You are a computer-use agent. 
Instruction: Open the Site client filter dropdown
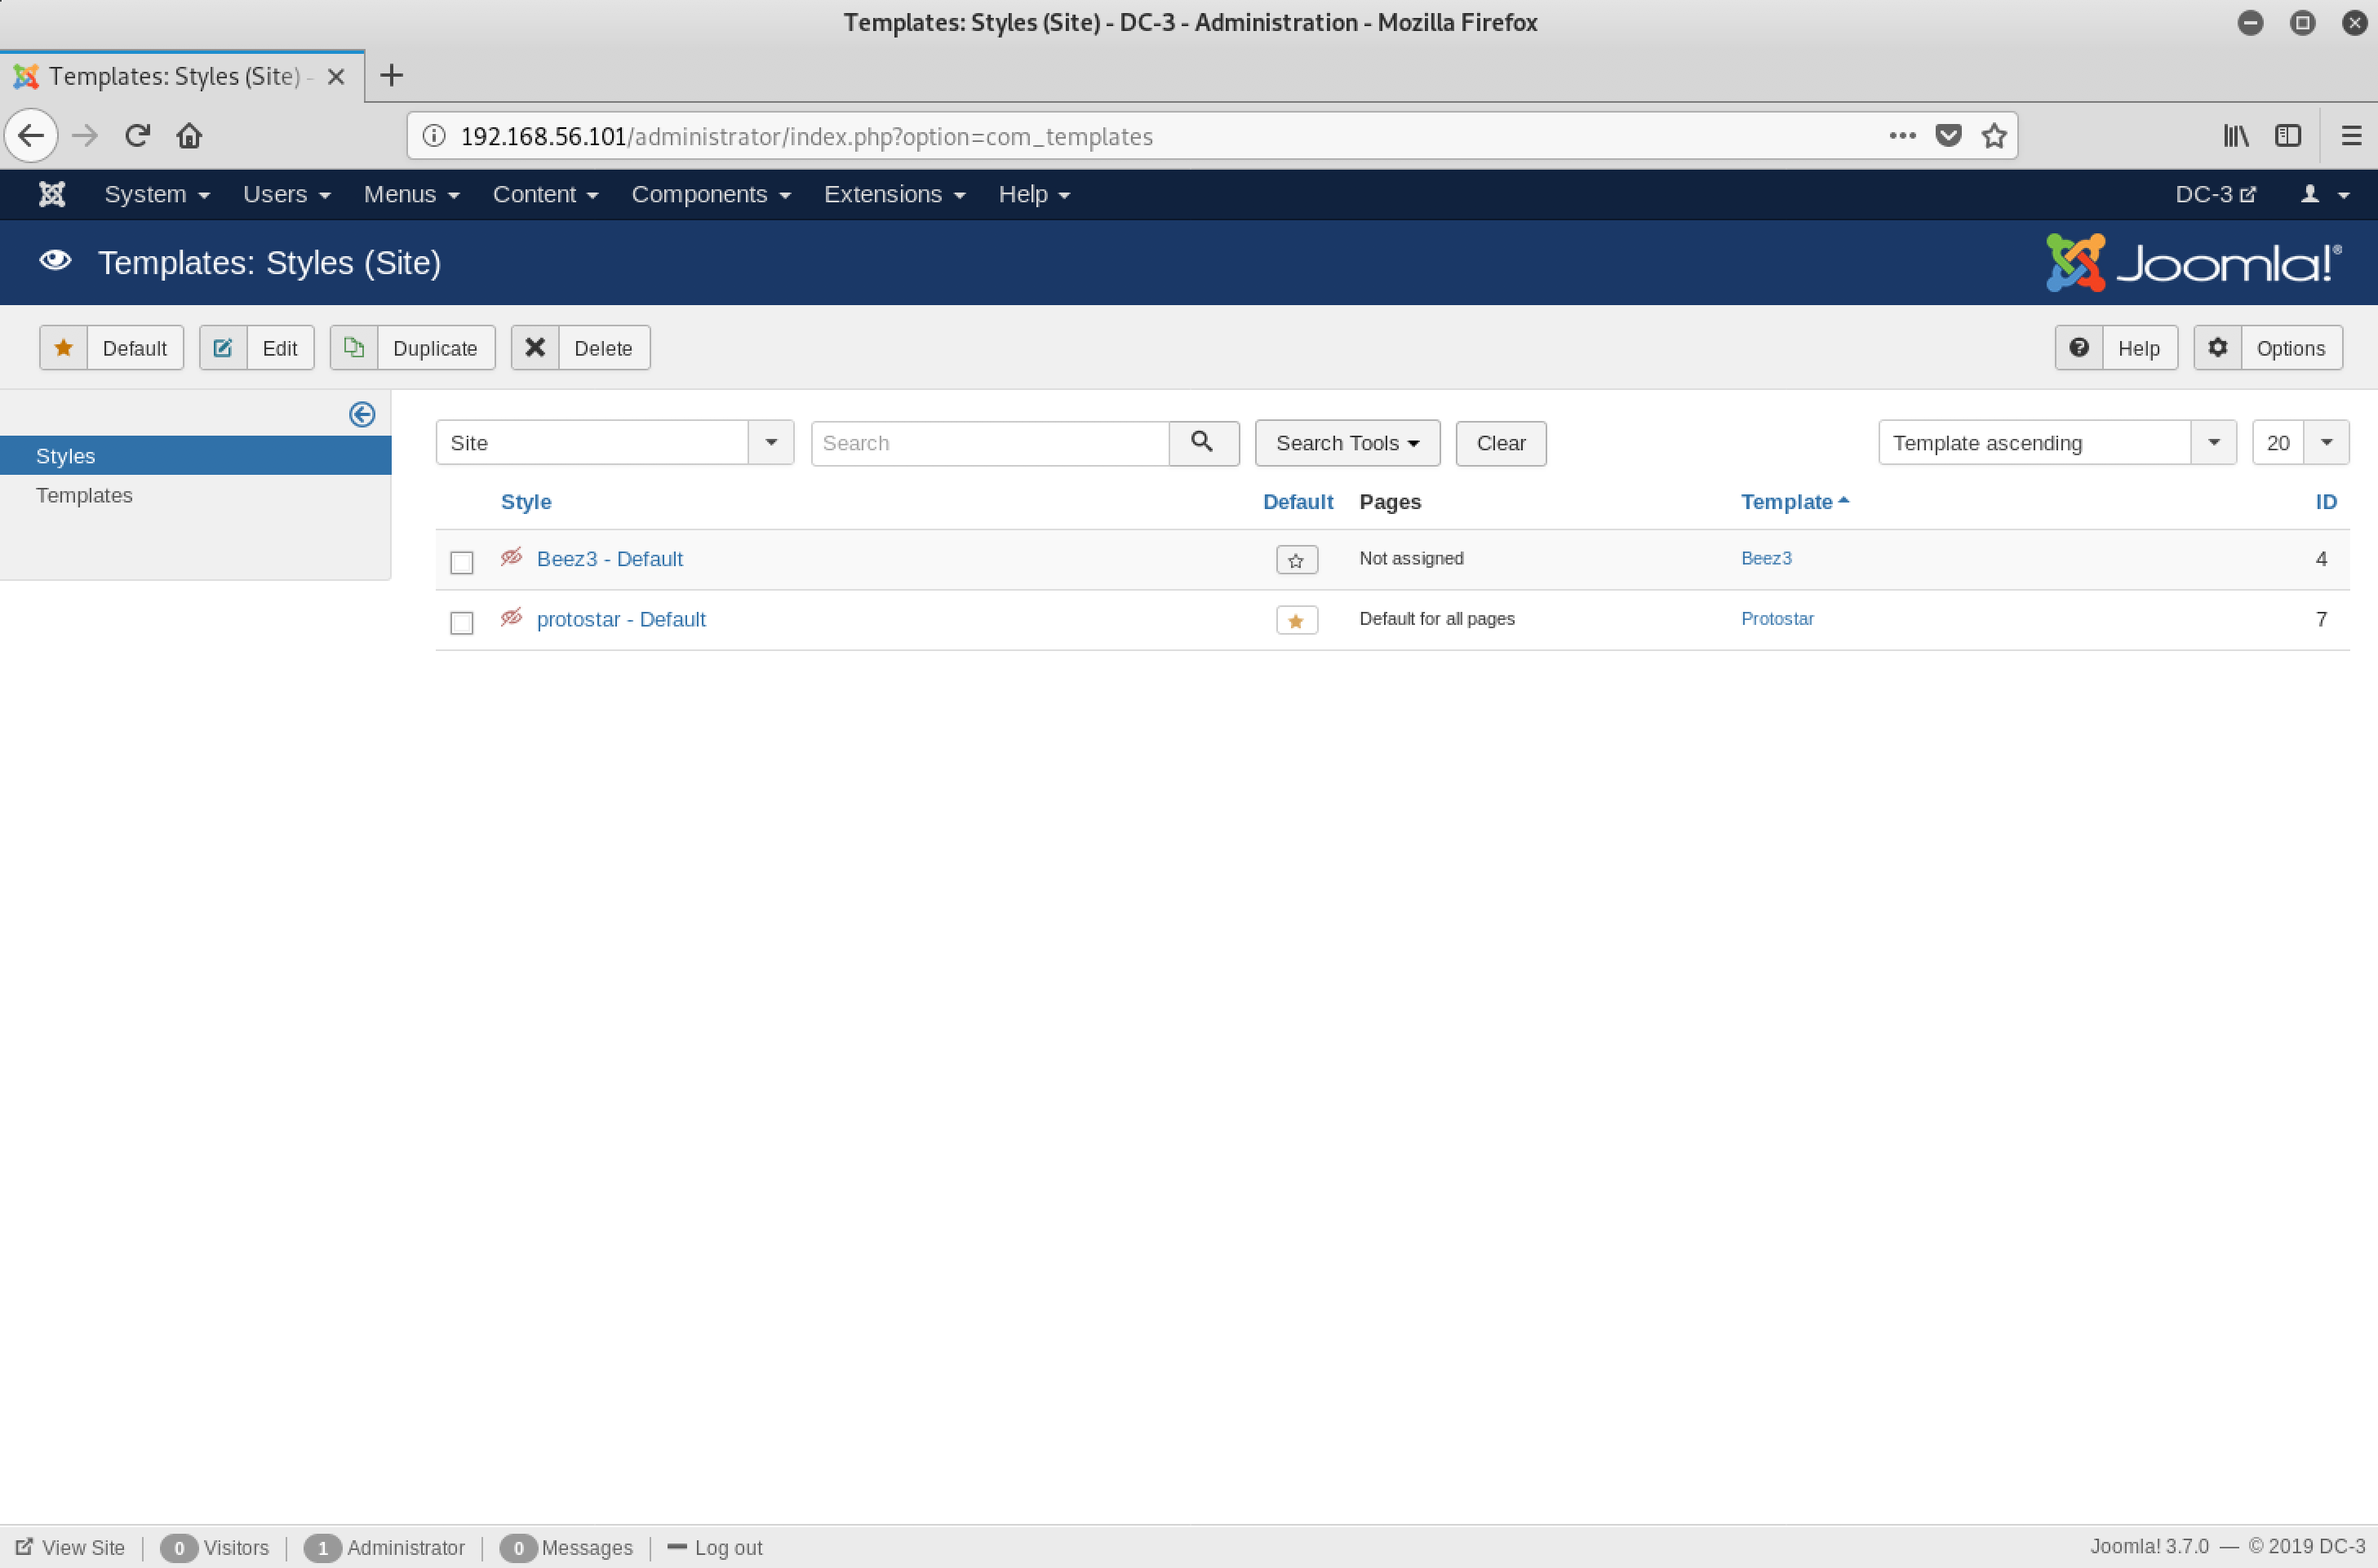tap(615, 442)
